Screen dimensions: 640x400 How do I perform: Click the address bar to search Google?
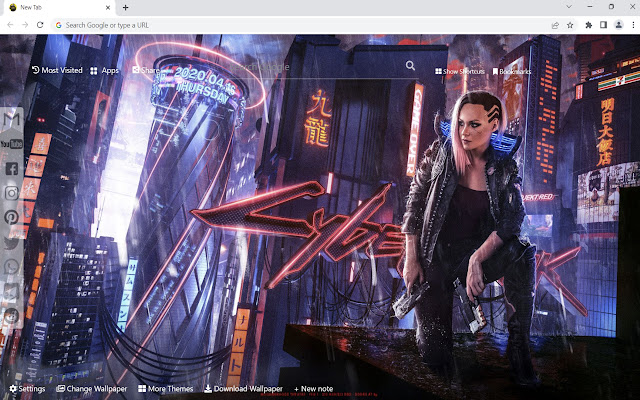coord(300,25)
